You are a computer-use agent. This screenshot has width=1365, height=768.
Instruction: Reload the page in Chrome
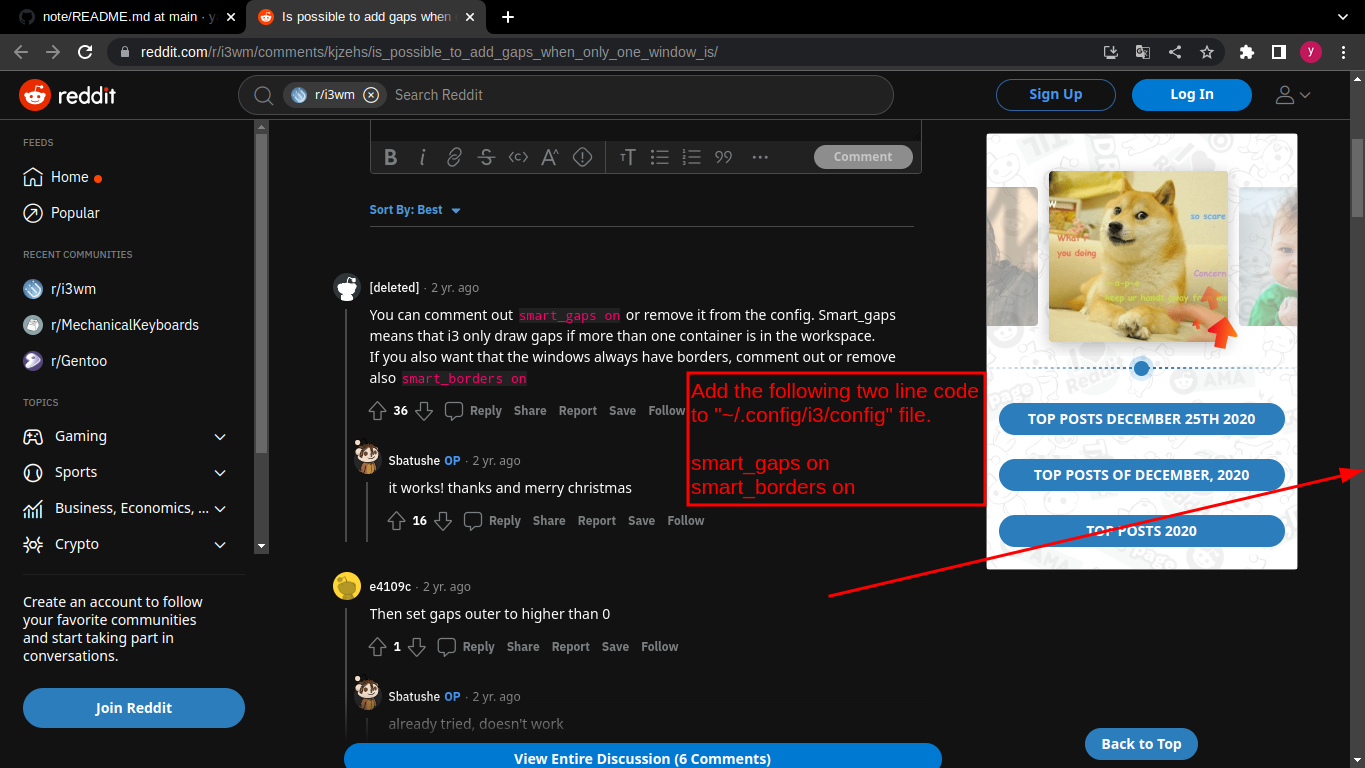(x=85, y=52)
